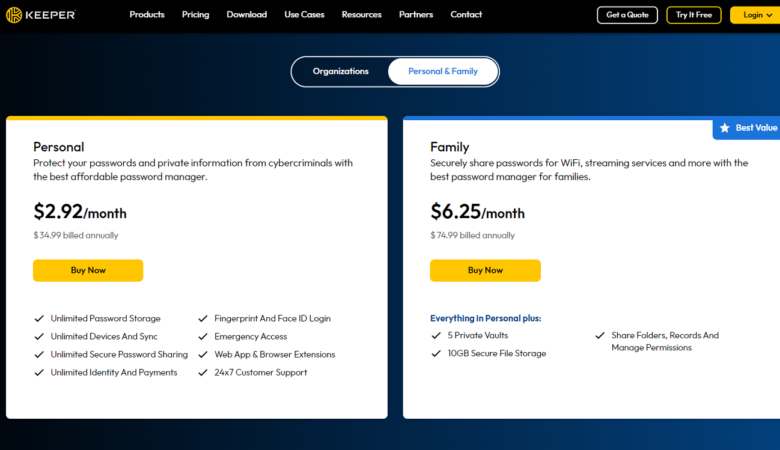Click the Unlimited Secure Password Sharing text
This screenshot has width=780, height=450.
pyautogui.click(x=119, y=355)
